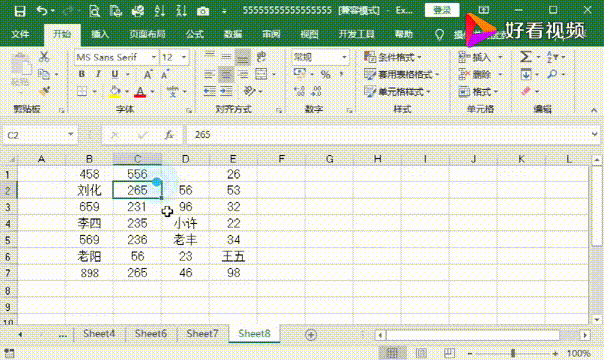Click Merge and Center icon
This screenshot has width=604, height=360.
click(261, 74)
